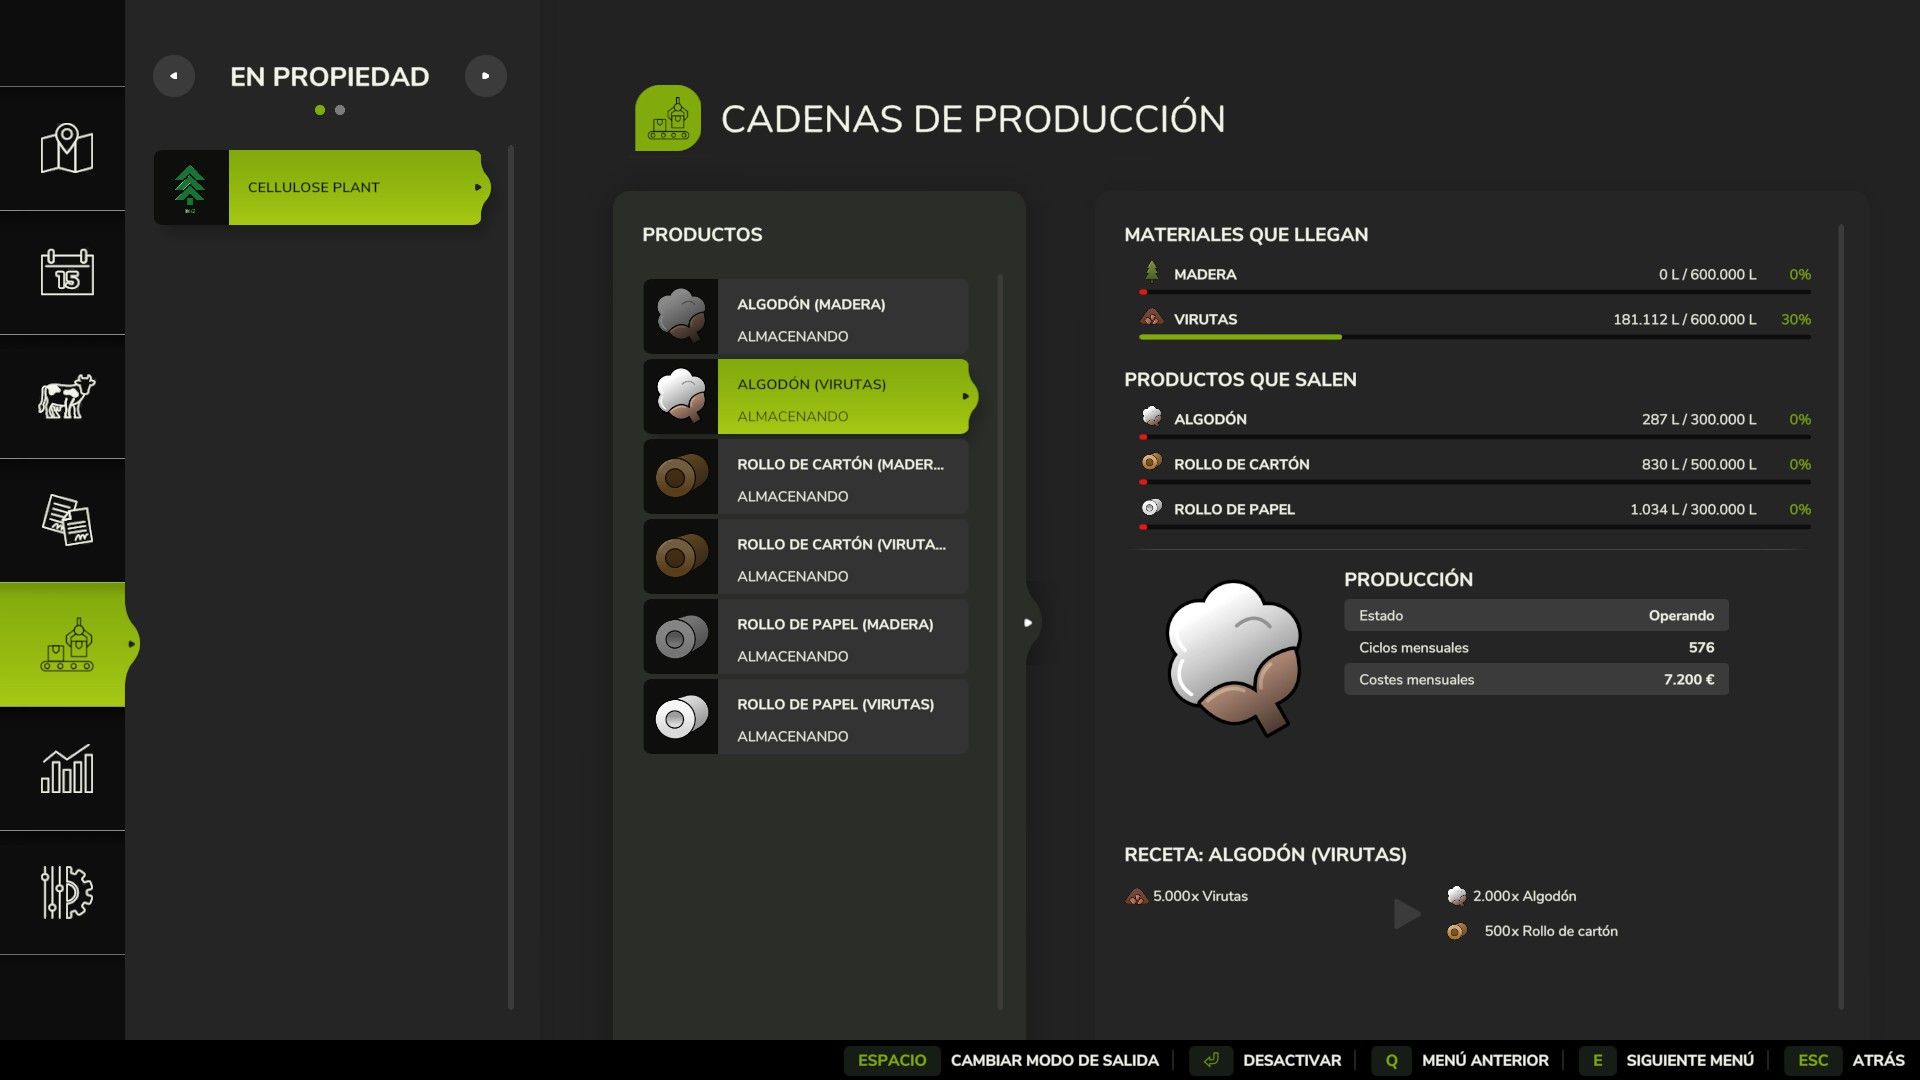Click the SIGUIENTE MENÚ button
The width and height of the screenshot is (1920, 1080).
(1689, 1060)
